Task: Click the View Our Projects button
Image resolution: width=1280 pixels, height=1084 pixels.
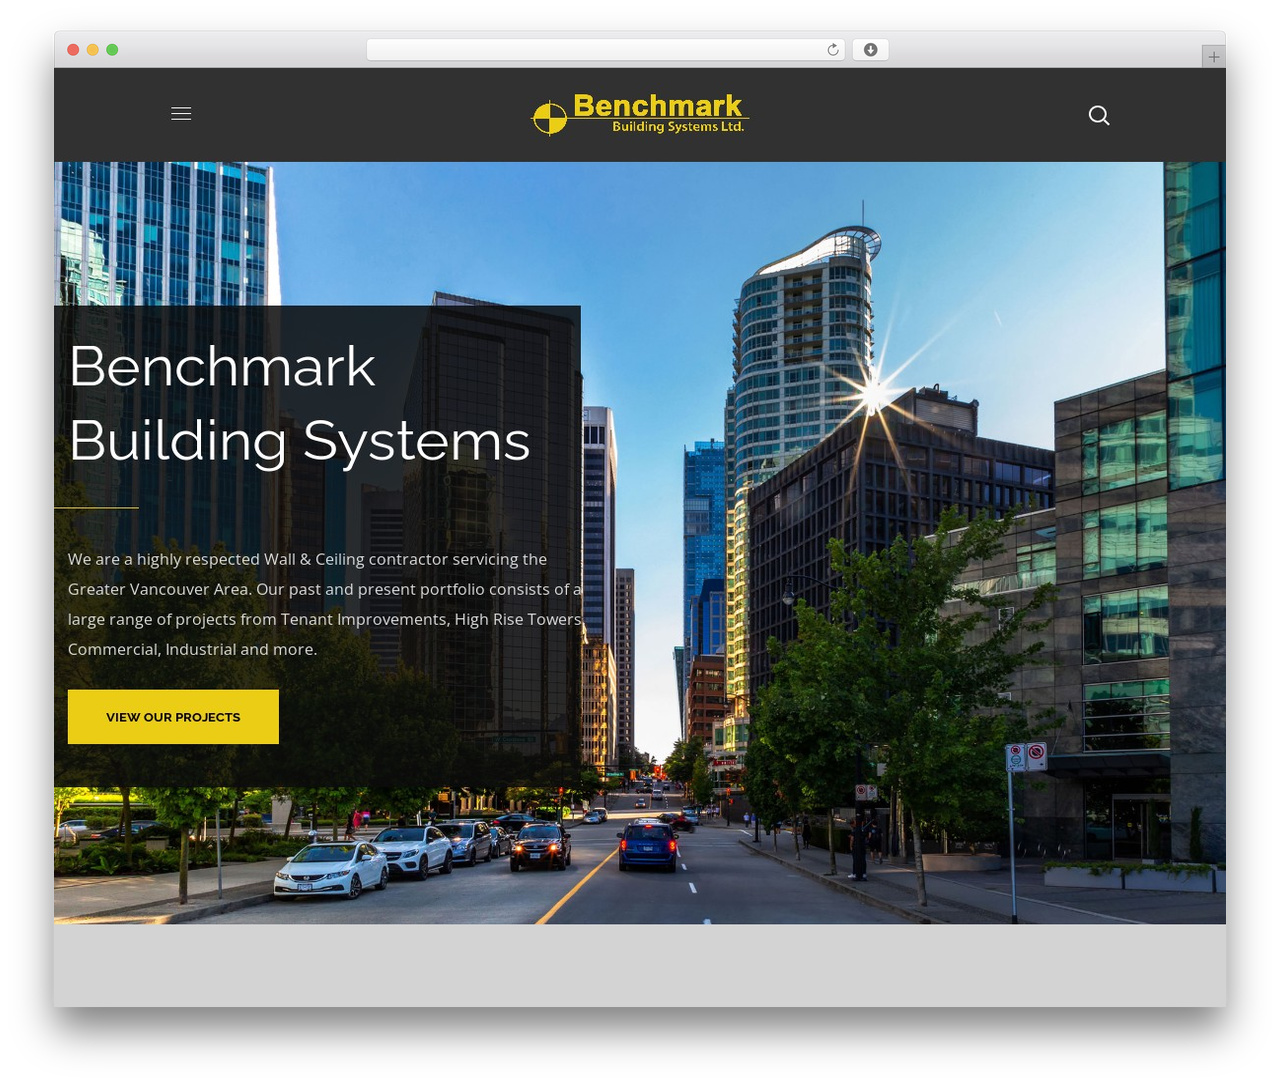Action: [173, 717]
